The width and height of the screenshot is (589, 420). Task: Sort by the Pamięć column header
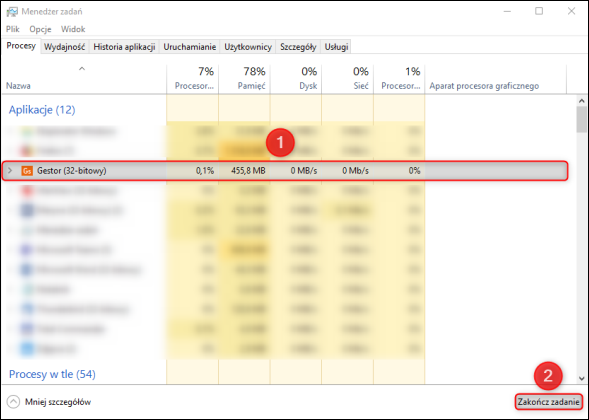click(x=244, y=79)
